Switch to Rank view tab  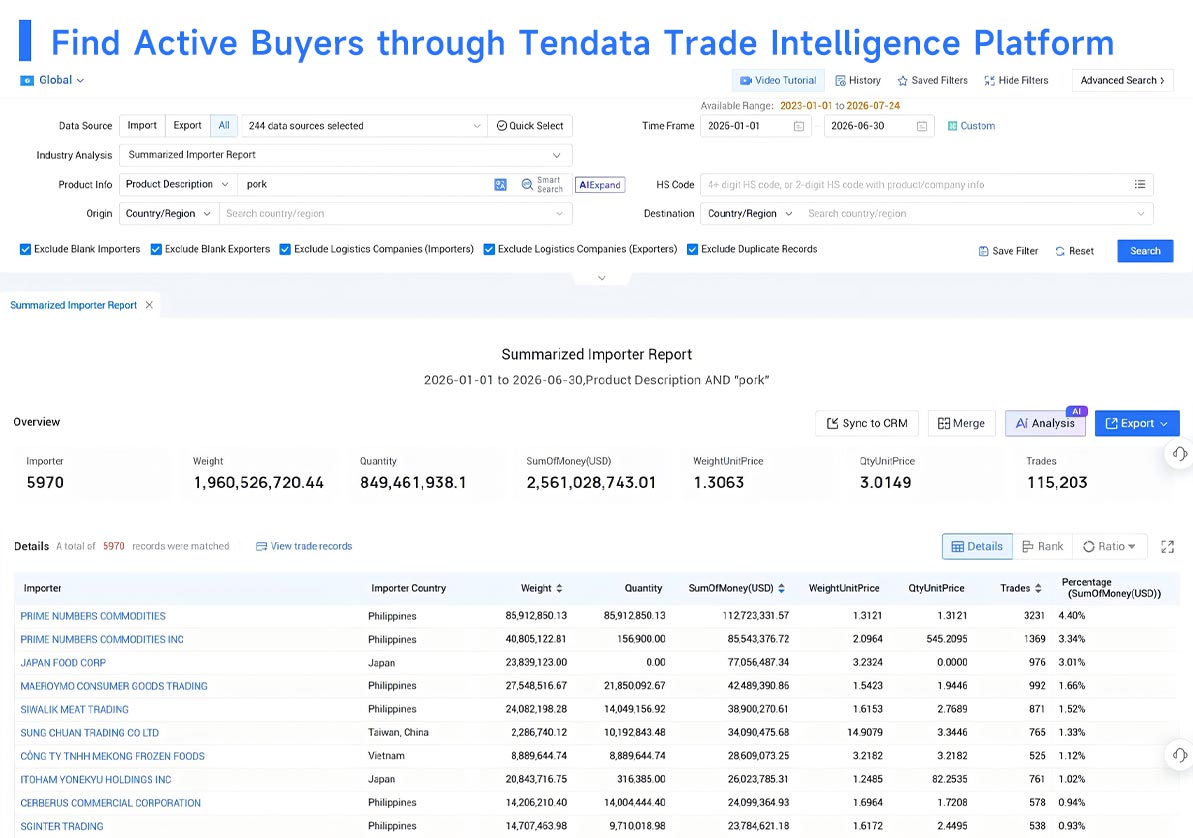(1042, 546)
